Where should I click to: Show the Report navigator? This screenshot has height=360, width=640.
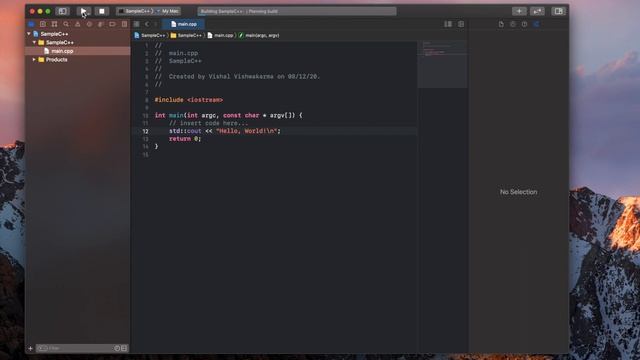pos(124,24)
